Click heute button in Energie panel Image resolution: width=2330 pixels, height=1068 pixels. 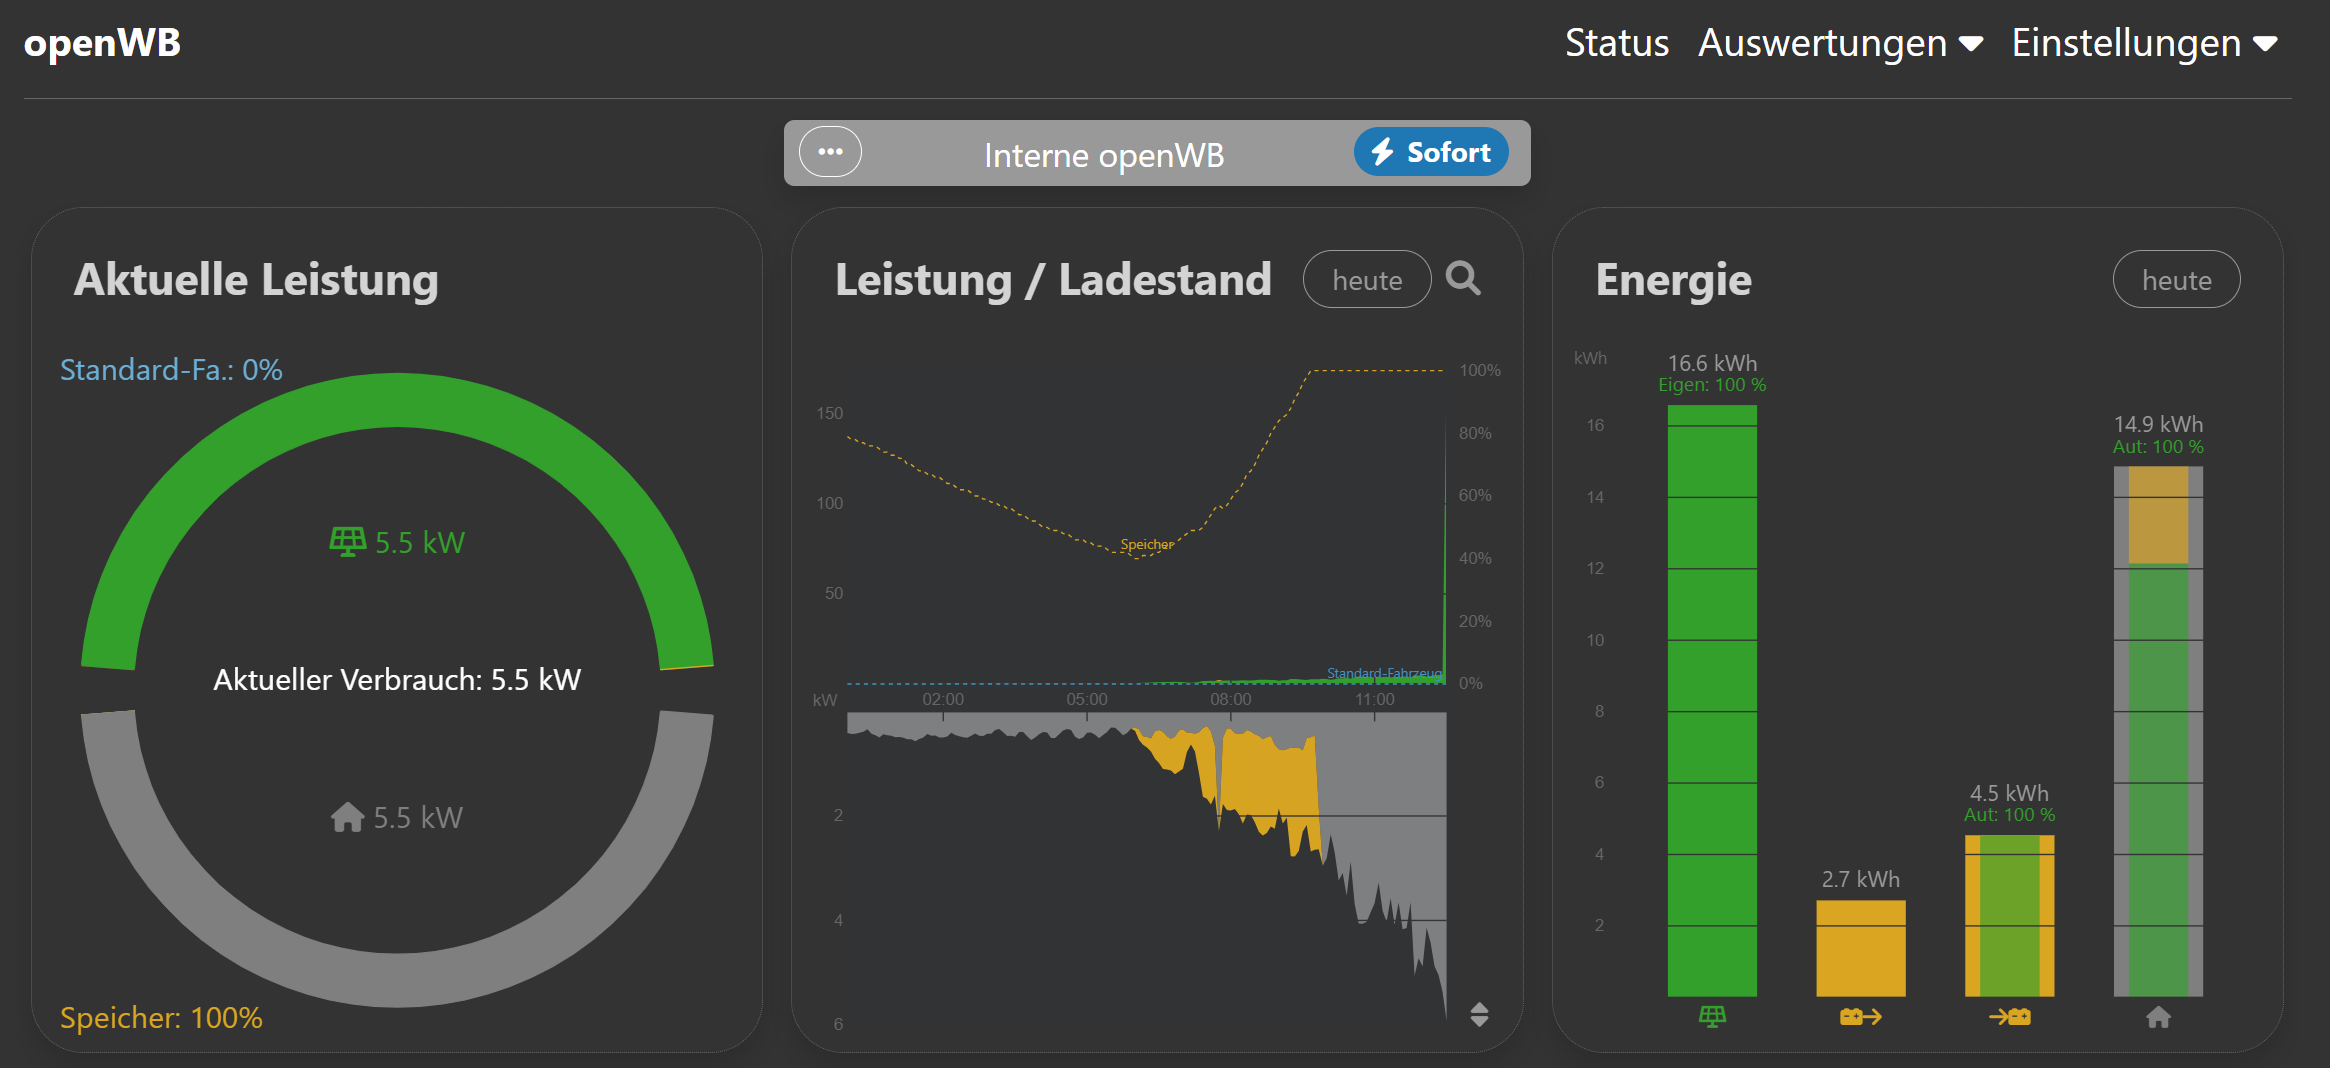click(x=2176, y=280)
